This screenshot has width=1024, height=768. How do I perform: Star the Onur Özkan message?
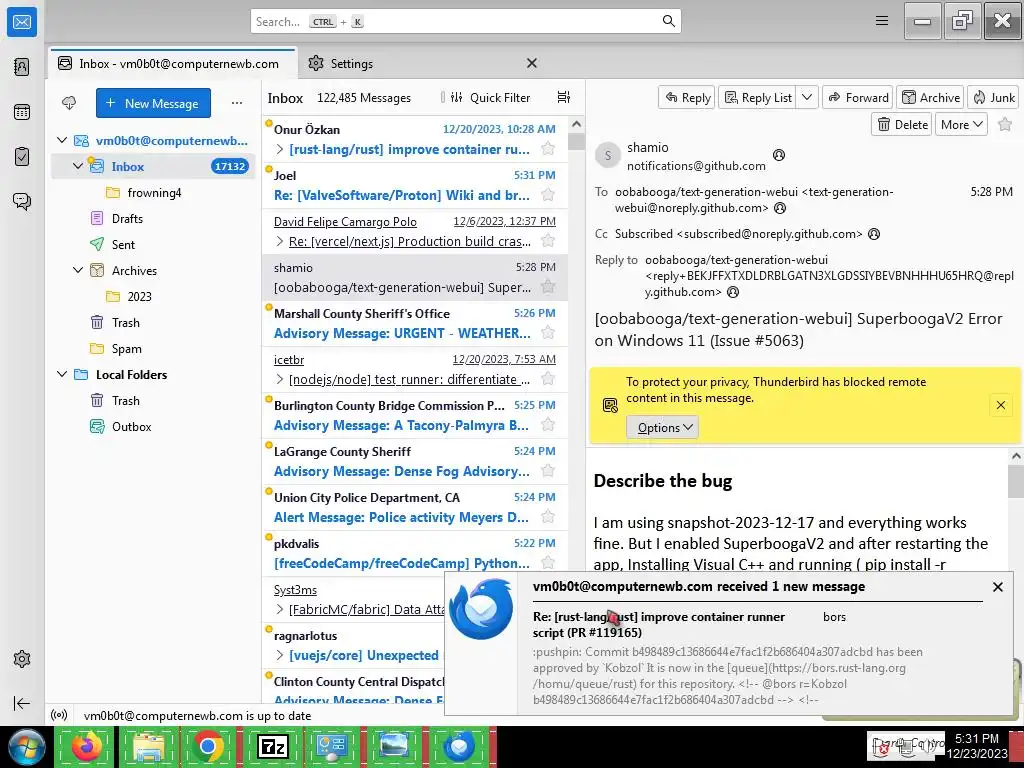(548, 149)
